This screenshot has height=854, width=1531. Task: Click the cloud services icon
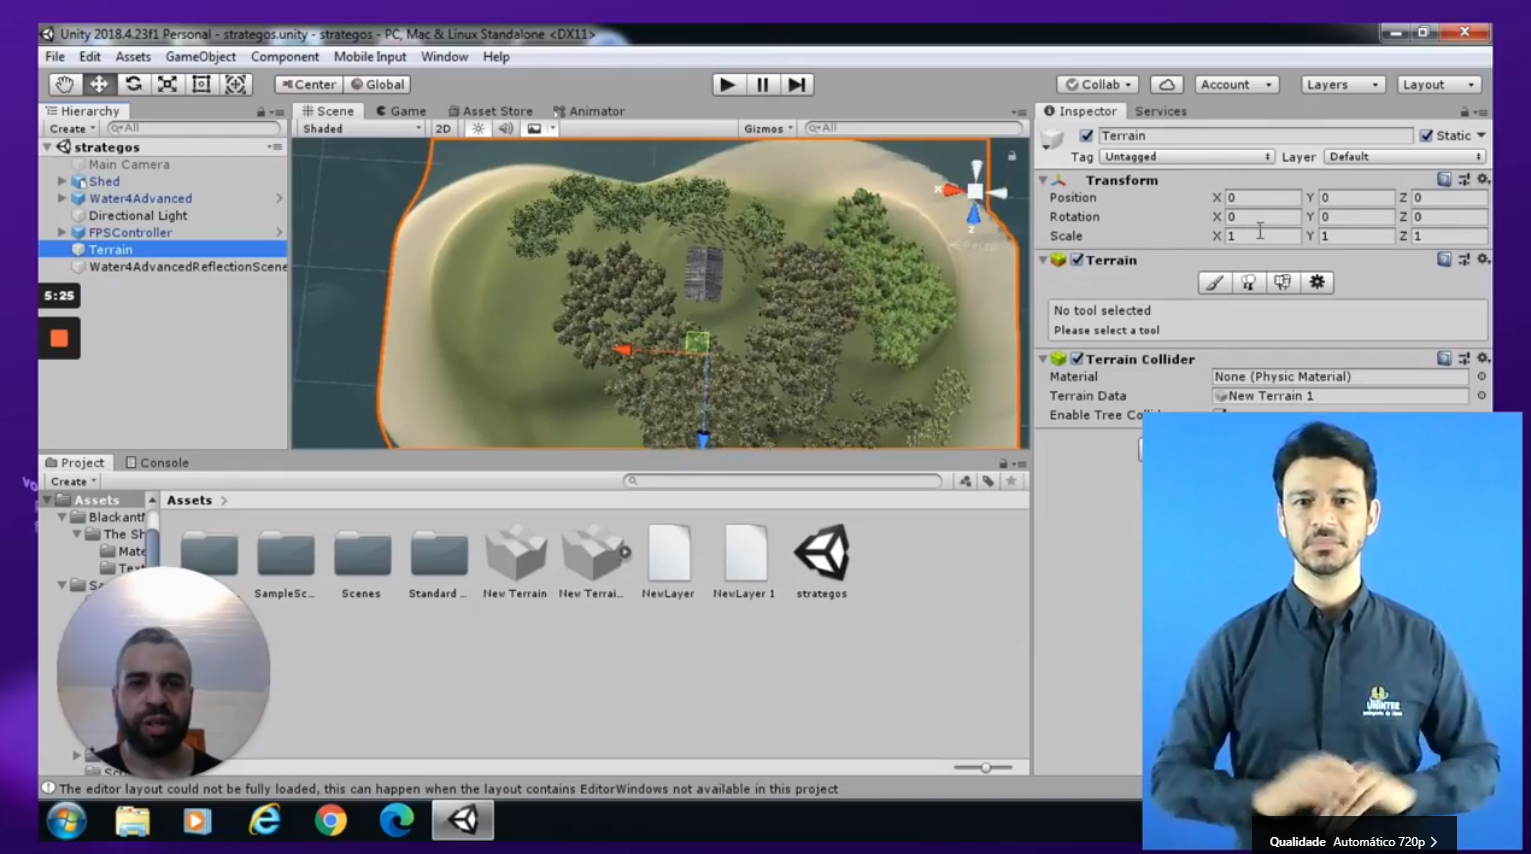coord(1166,85)
